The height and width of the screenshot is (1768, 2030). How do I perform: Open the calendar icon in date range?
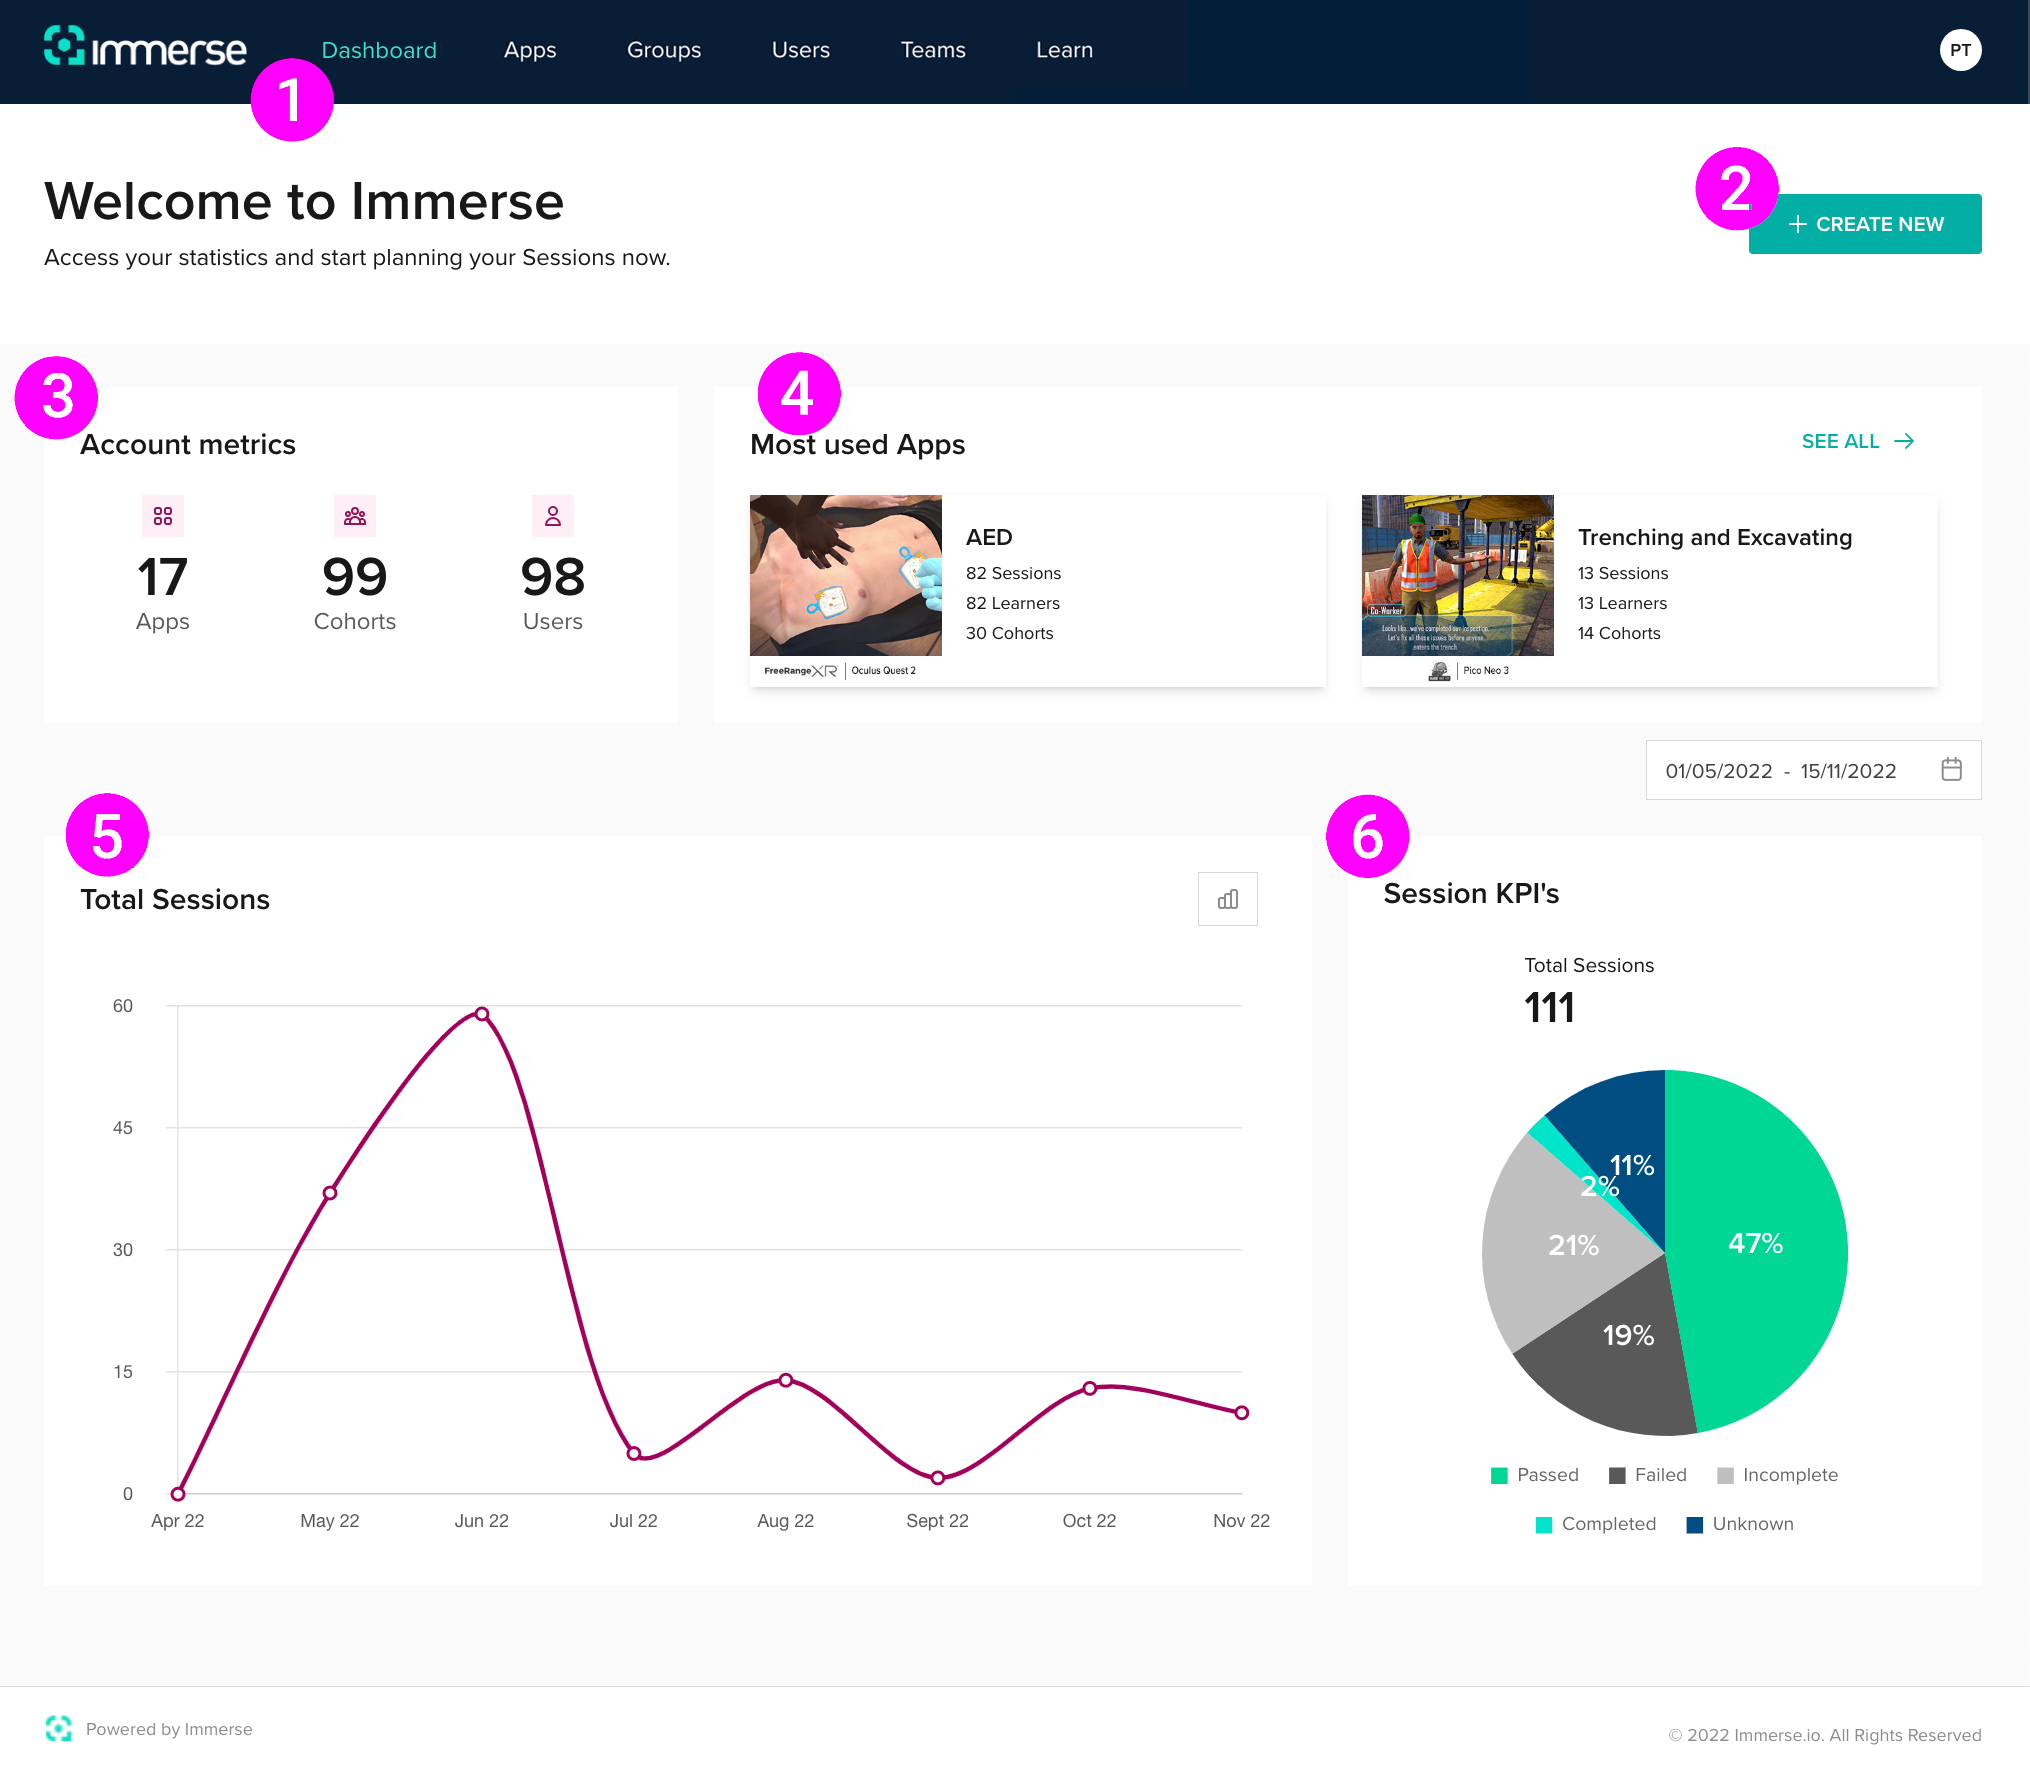coord(1951,770)
